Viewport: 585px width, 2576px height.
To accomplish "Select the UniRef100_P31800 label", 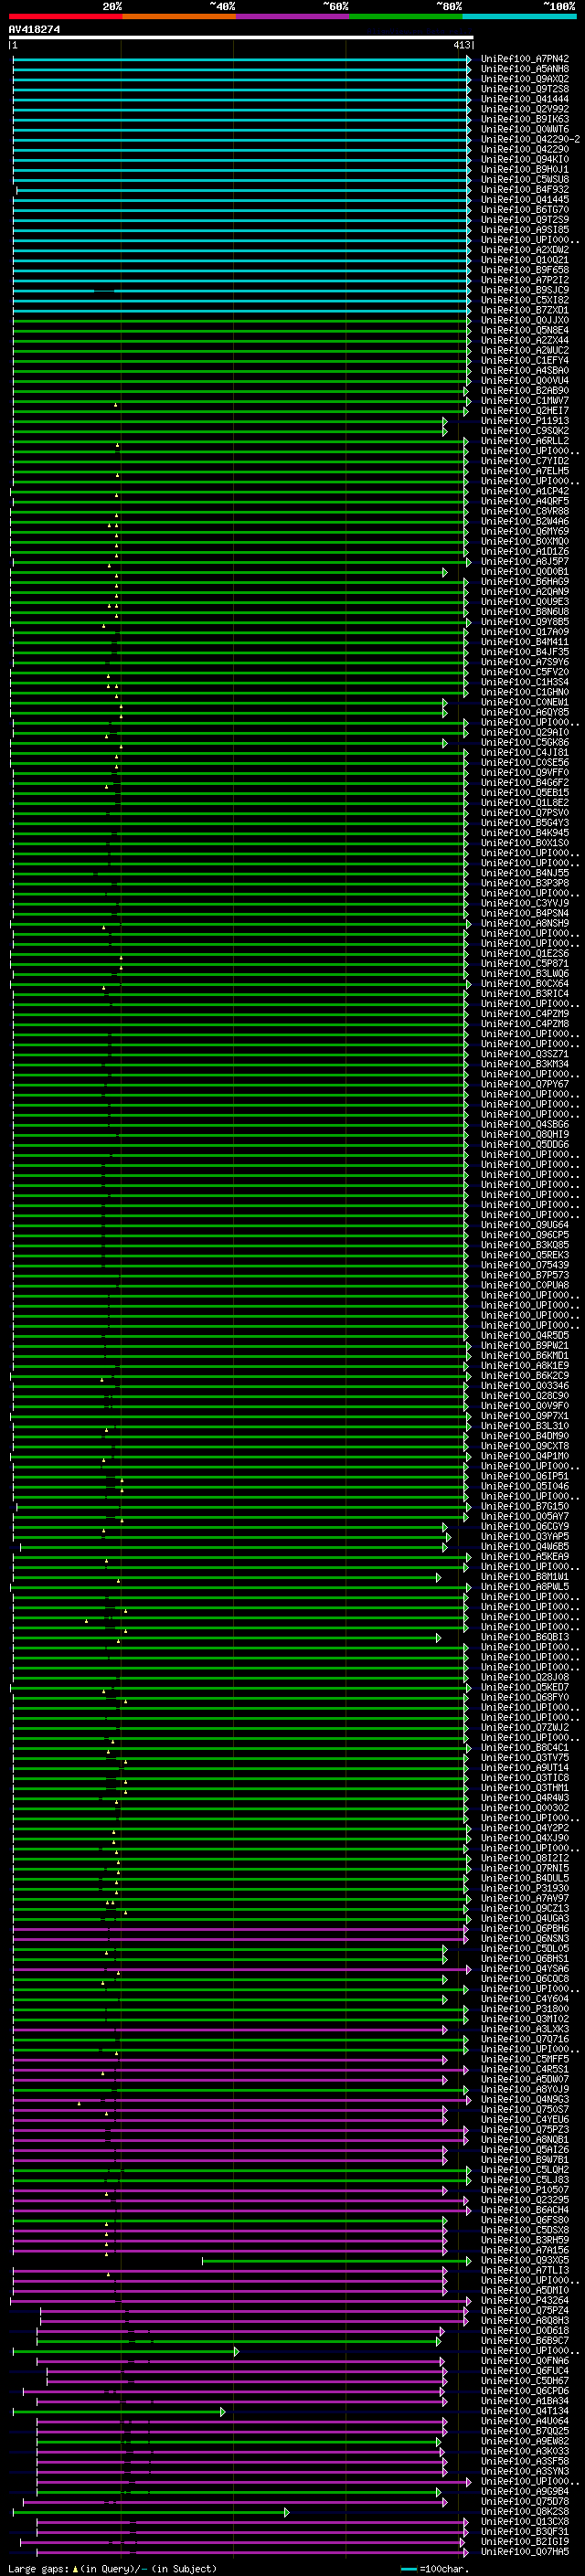I will point(524,2008).
